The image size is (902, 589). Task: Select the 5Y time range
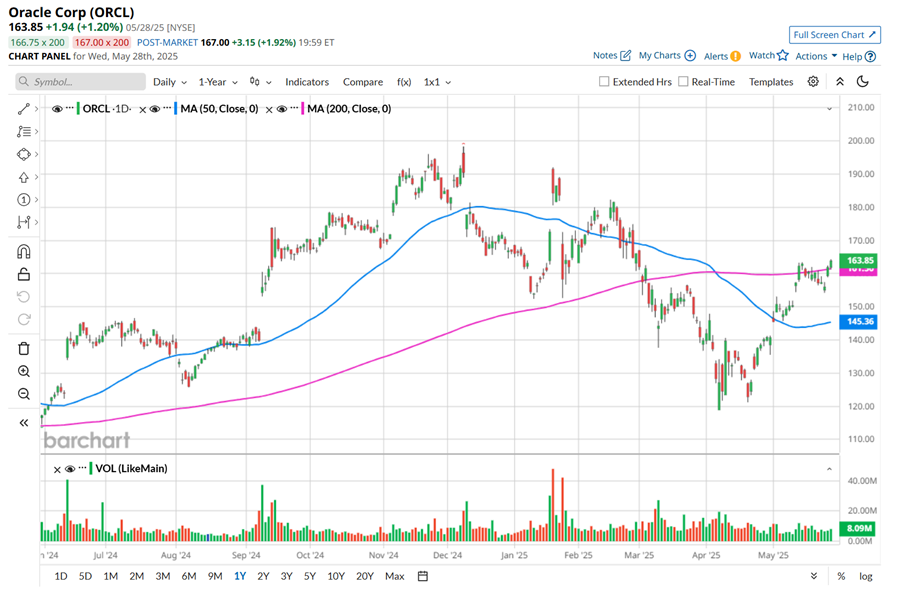coord(309,576)
